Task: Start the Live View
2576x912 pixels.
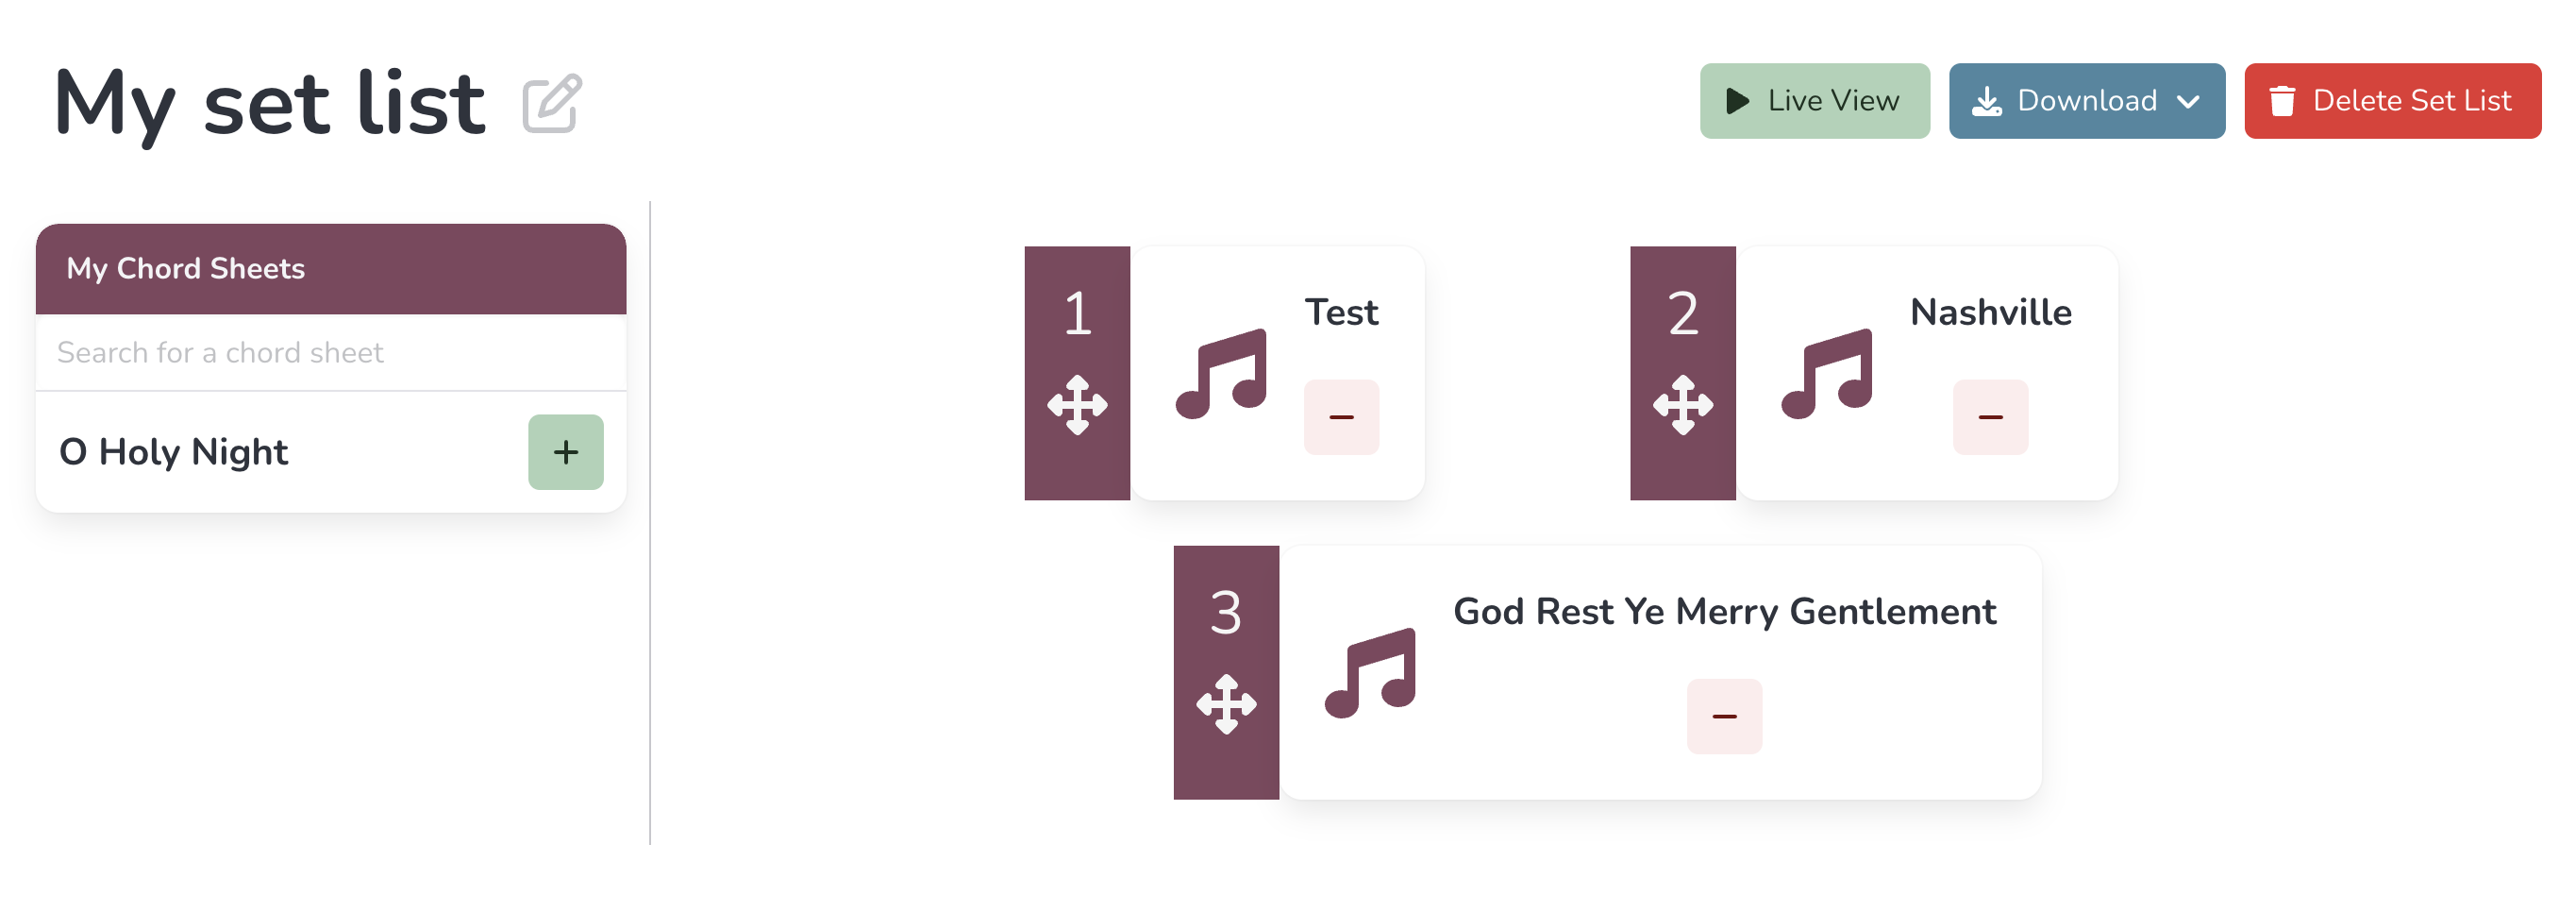Action: coord(1814,101)
